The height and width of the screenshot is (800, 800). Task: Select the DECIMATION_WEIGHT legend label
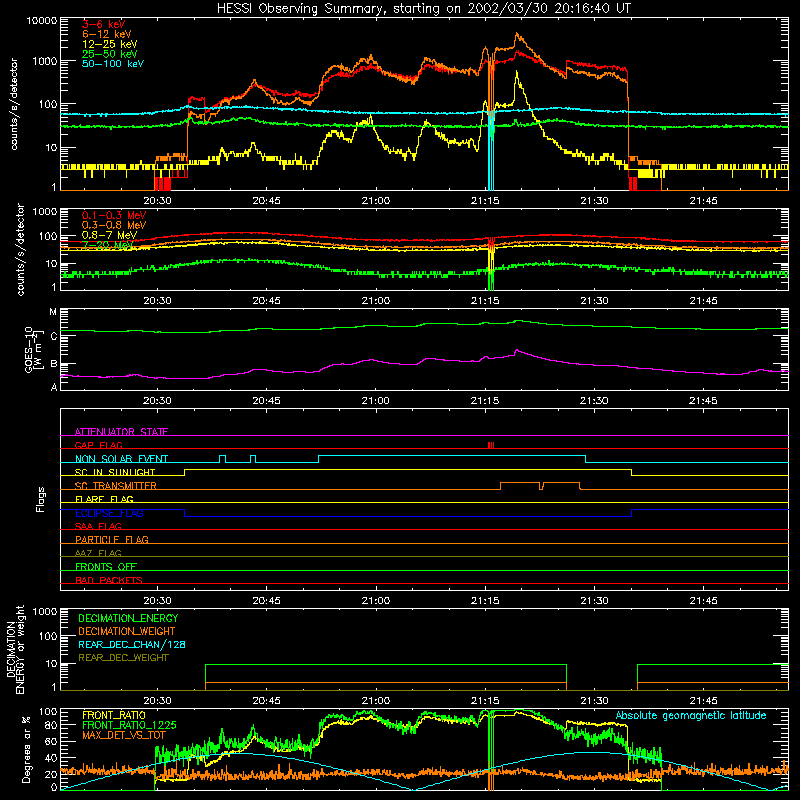coord(127,632)
